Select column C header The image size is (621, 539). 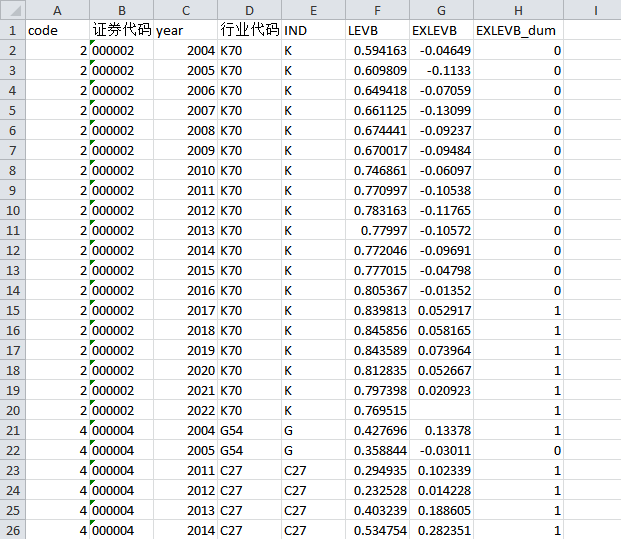click(185, 10)
